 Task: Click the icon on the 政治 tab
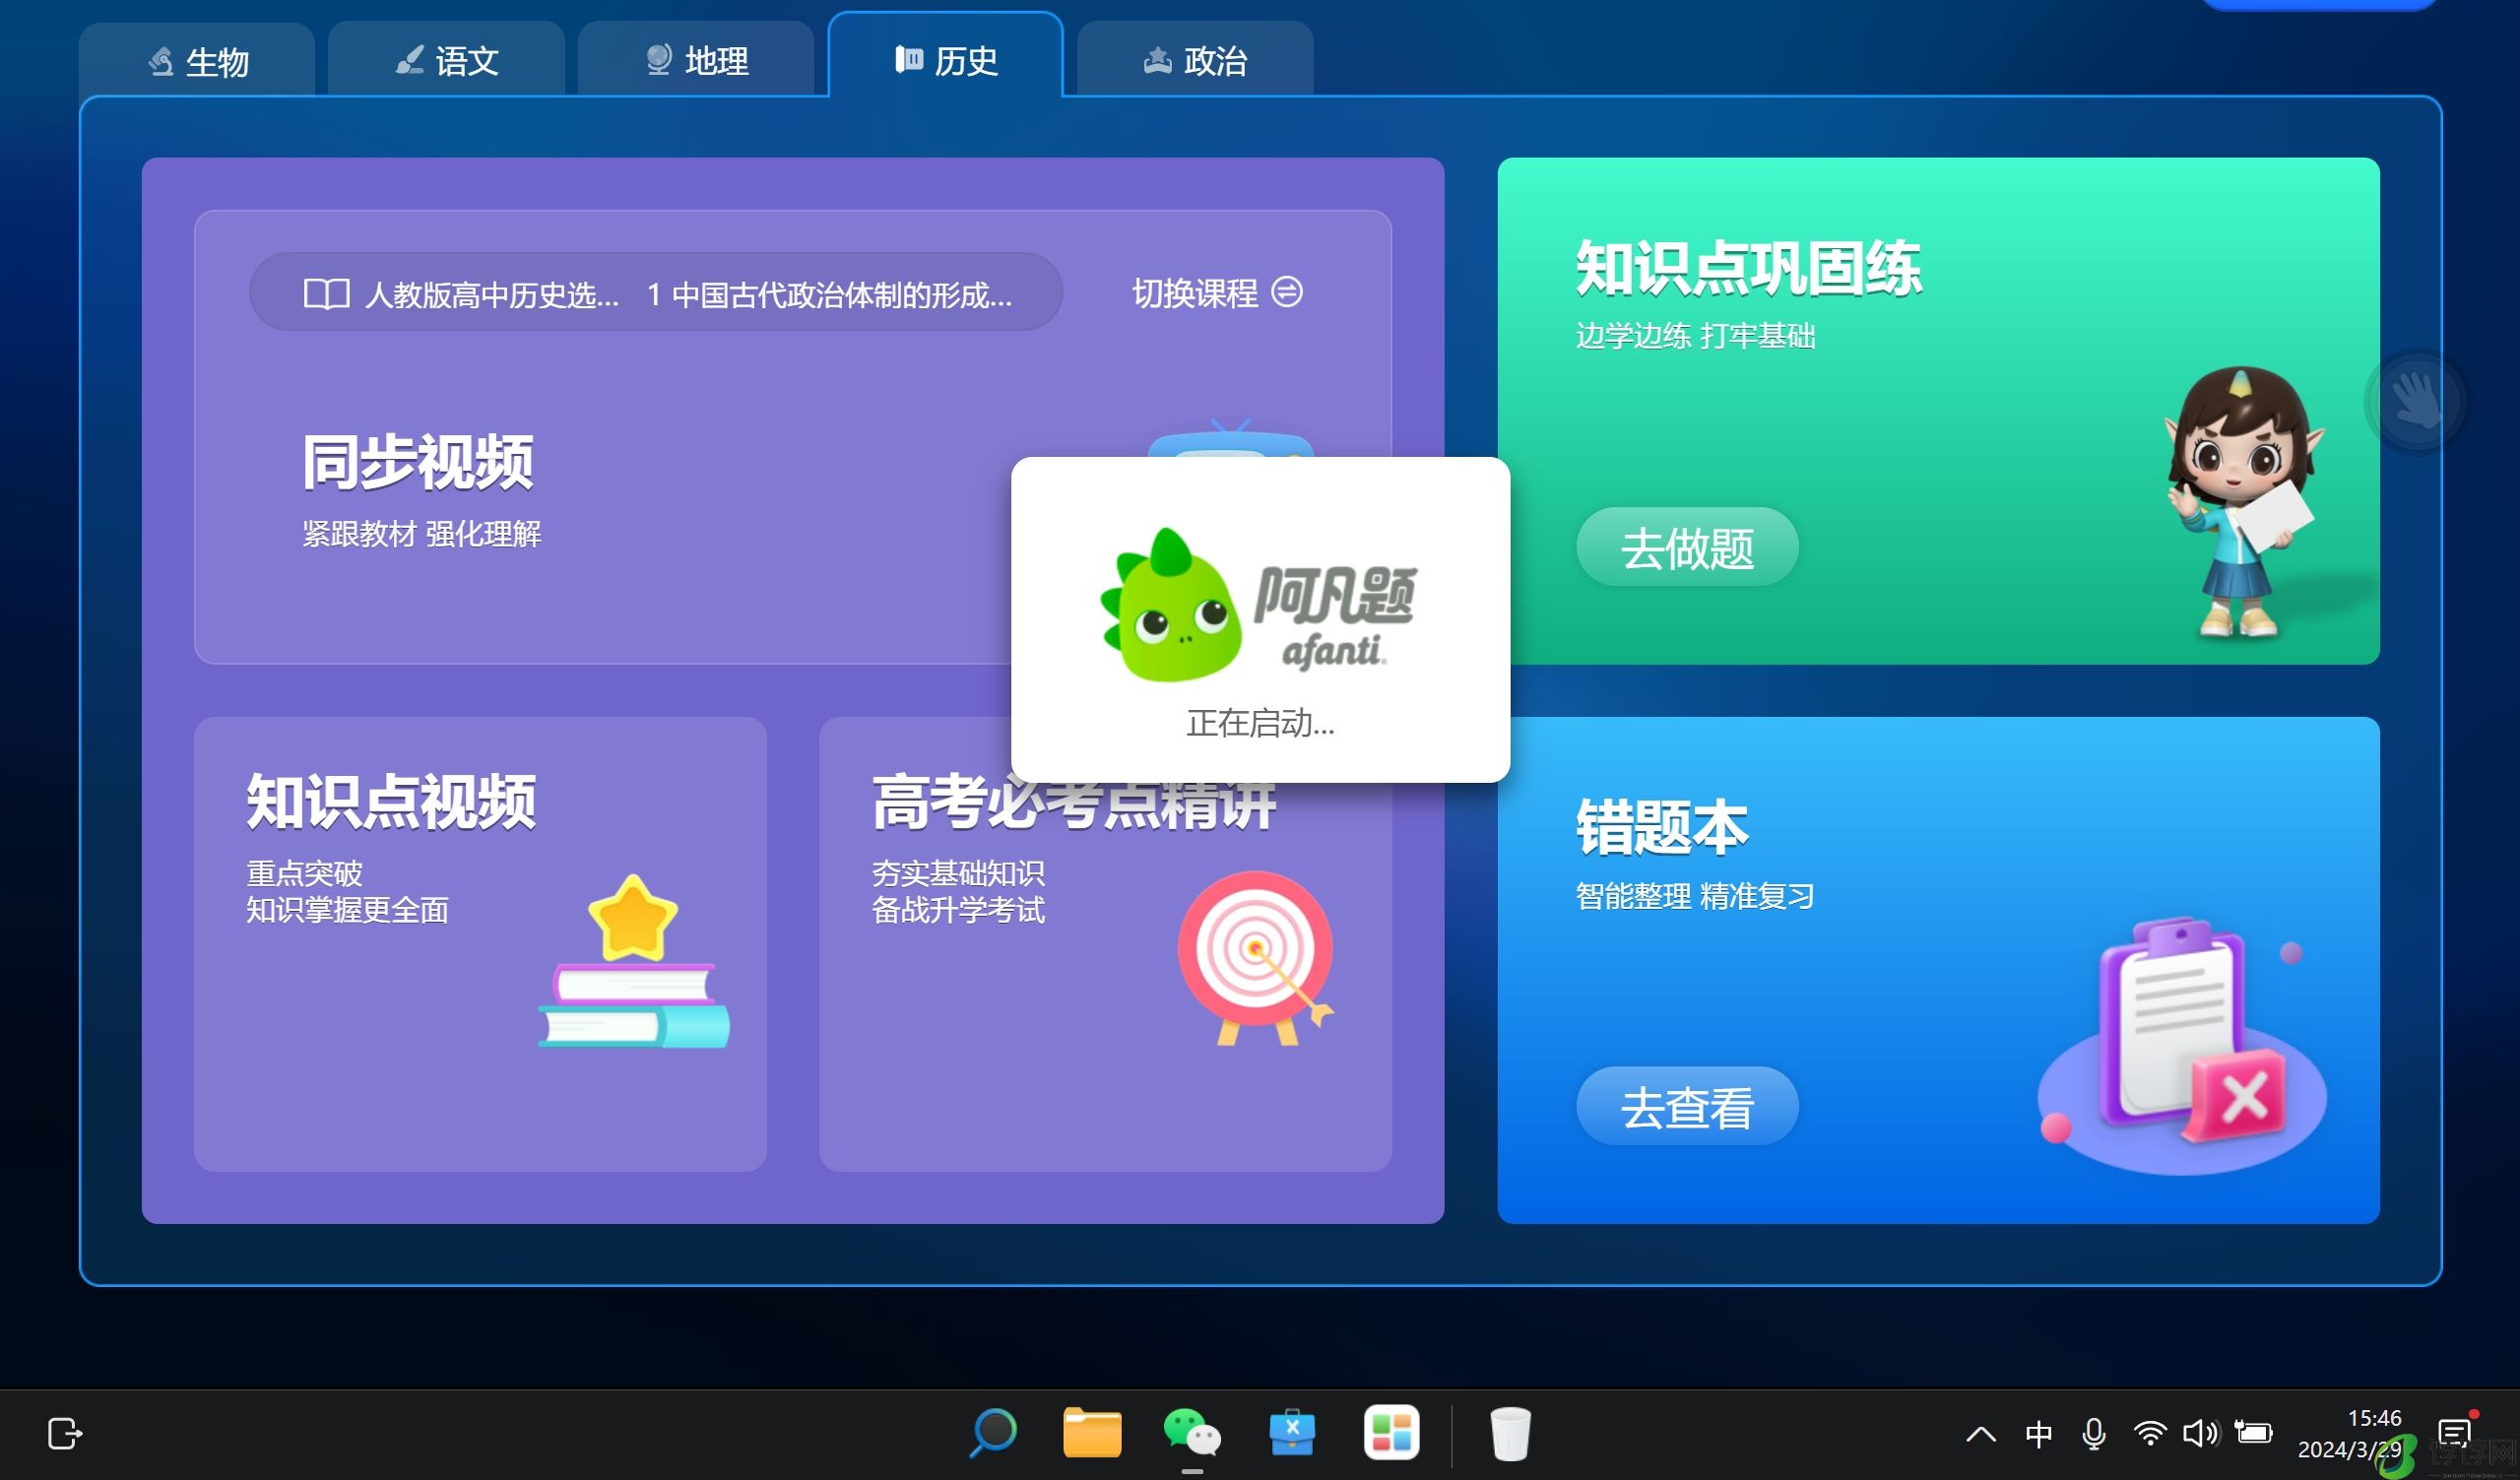point(1157,60)
